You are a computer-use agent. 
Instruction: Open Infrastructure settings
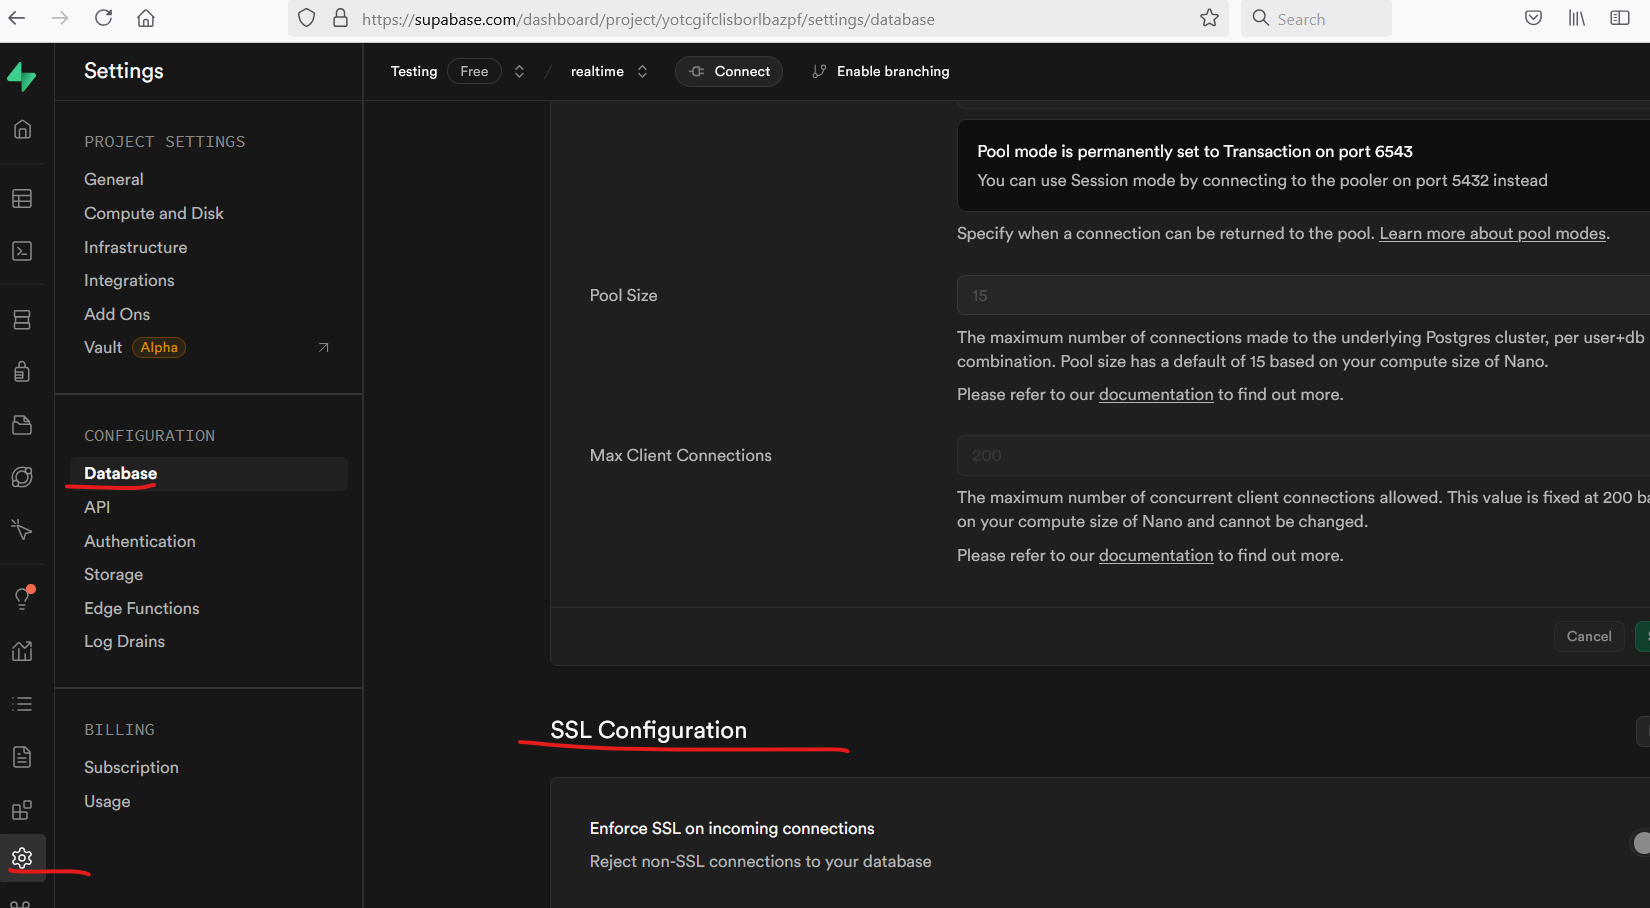pos(136,247)
